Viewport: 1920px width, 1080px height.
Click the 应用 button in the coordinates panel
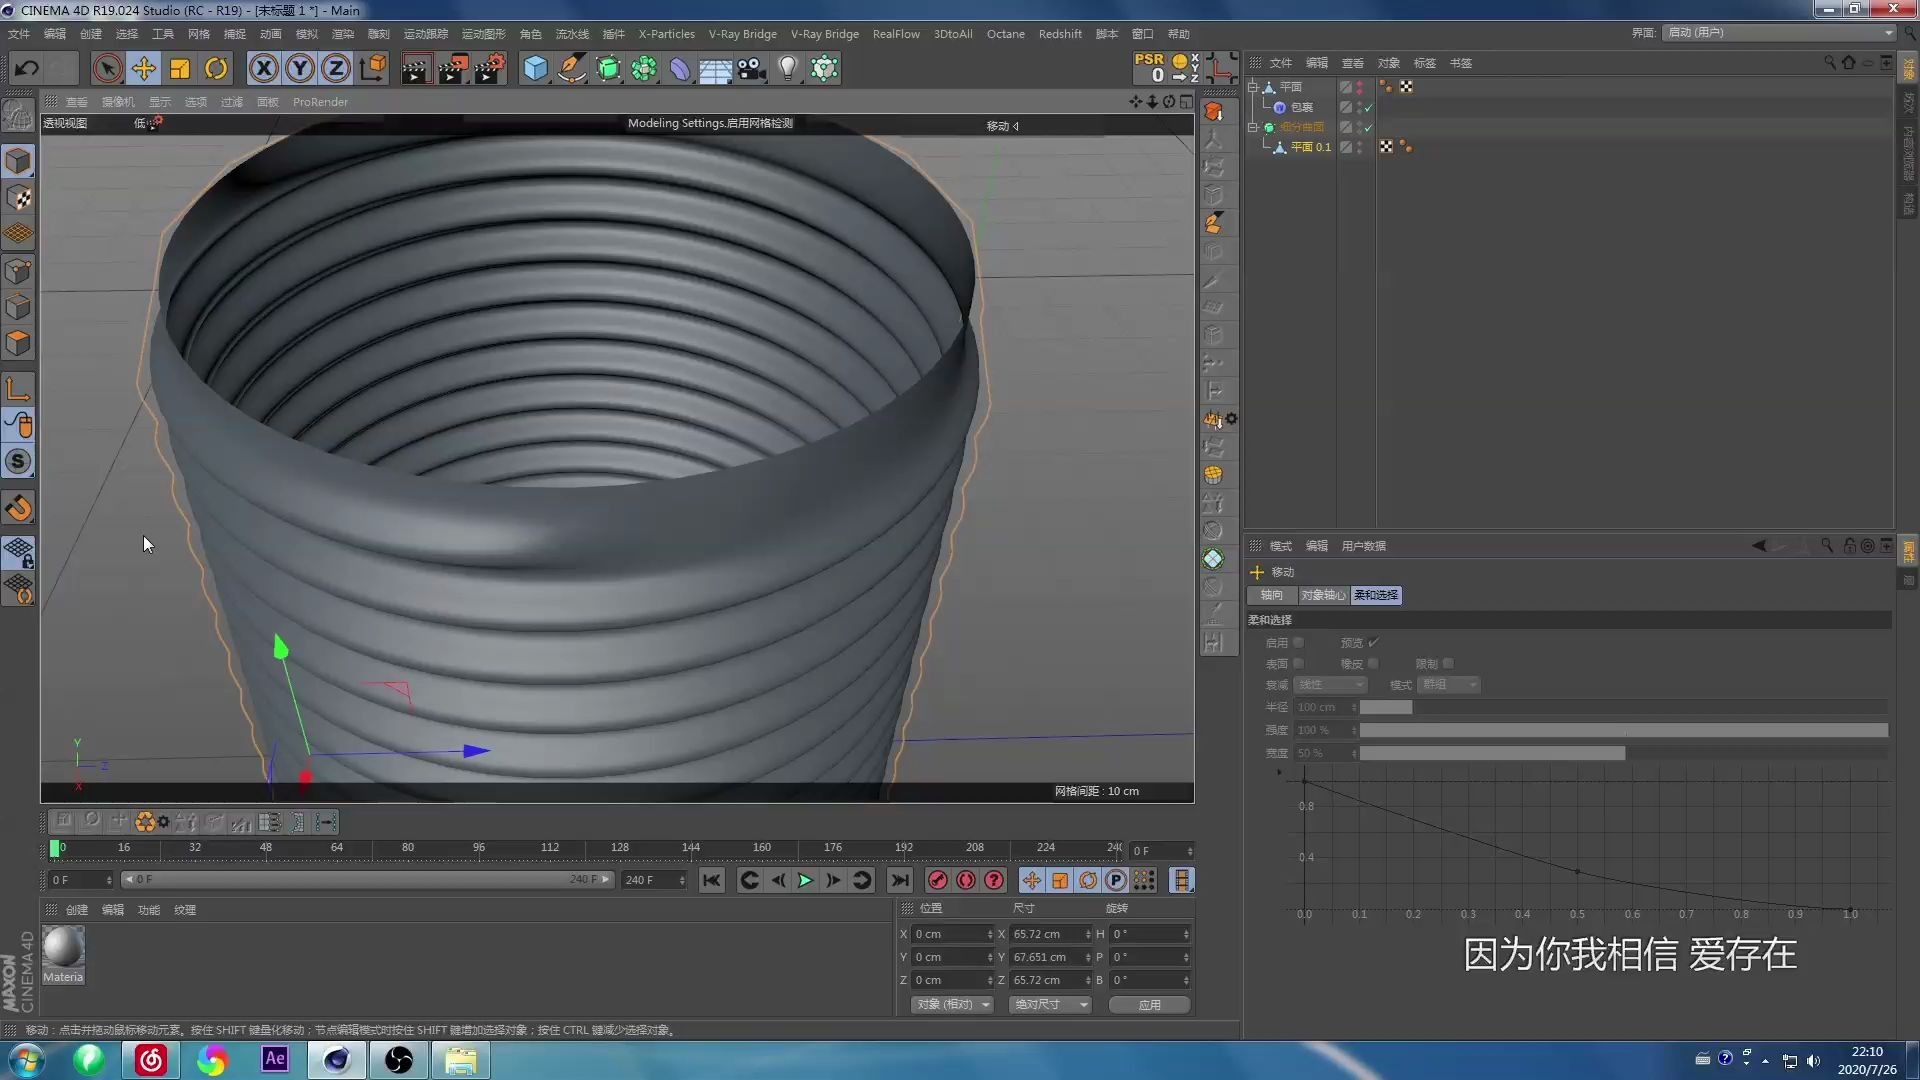1149,1005
